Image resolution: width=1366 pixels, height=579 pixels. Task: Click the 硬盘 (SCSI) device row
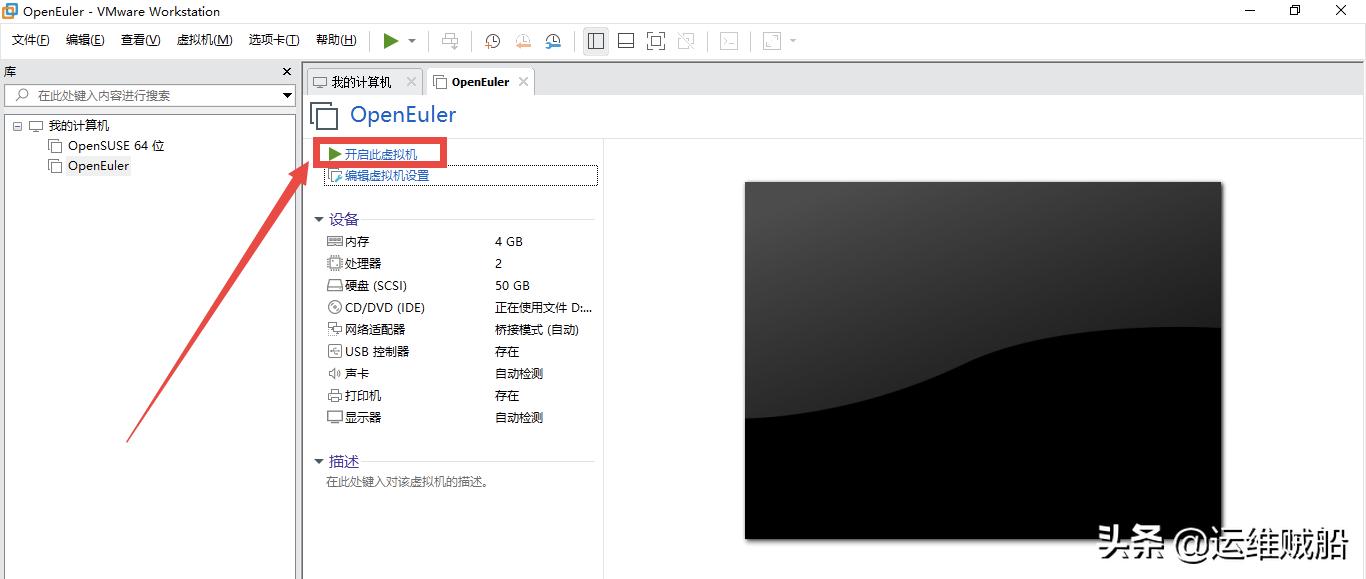tap(458, 286)
